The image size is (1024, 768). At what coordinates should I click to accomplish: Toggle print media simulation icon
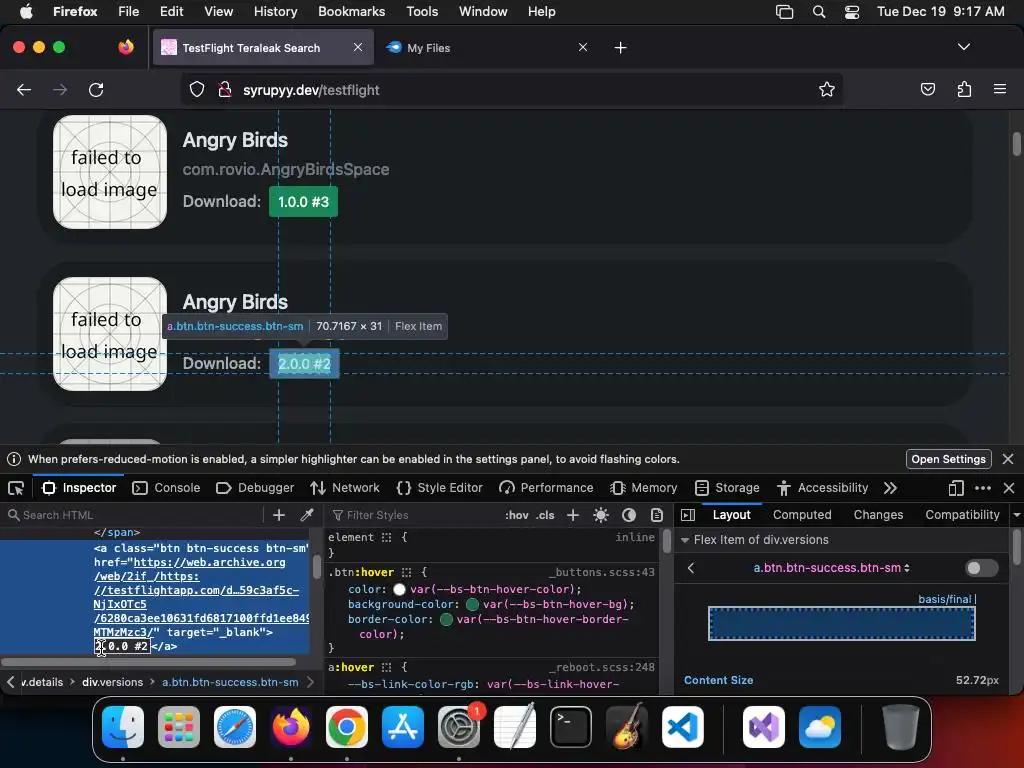coord(657,515)
